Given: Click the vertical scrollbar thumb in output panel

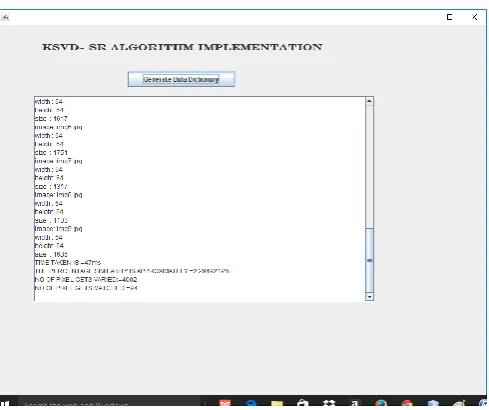Looking at the screenshot, I should (x=369, y=260).
